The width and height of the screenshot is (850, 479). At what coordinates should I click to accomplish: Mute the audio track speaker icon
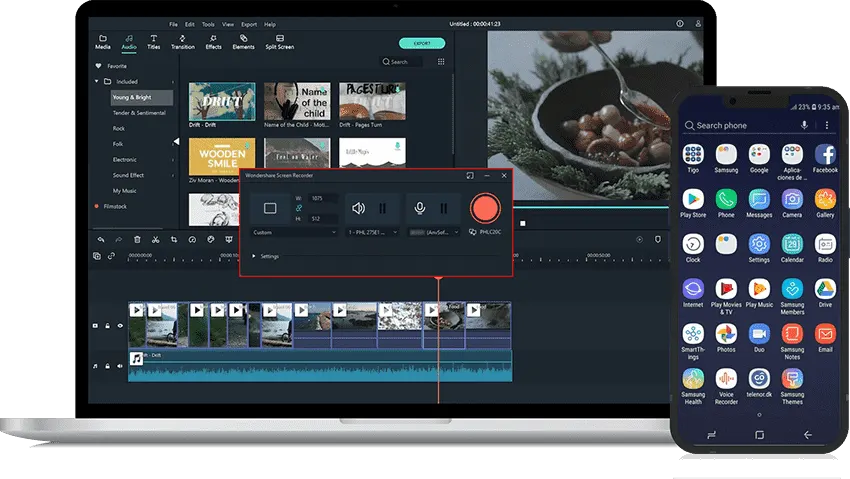(120, 366)
